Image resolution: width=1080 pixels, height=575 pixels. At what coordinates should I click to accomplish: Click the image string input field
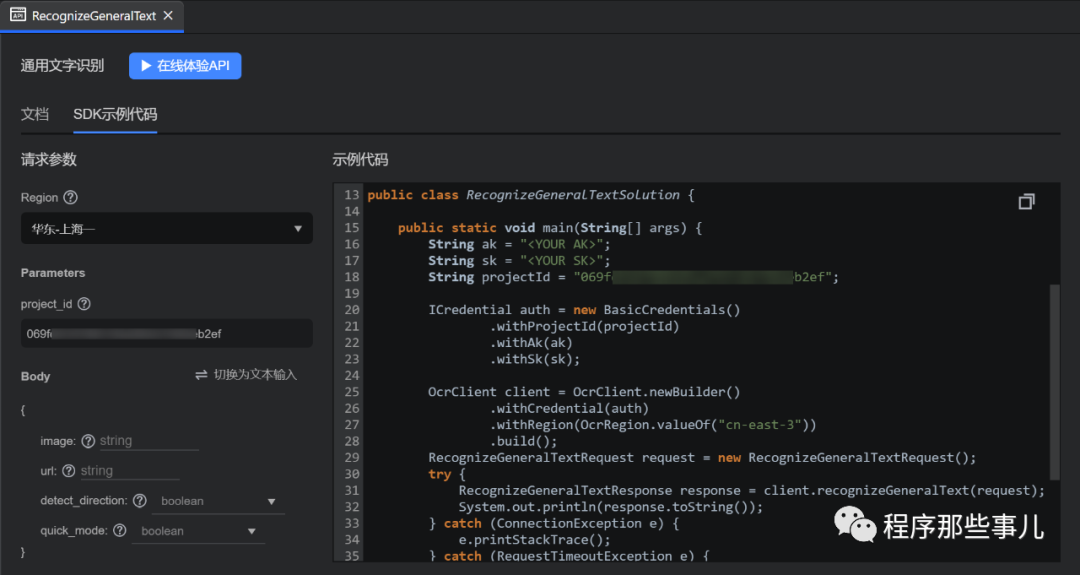[x=149, y=441]
